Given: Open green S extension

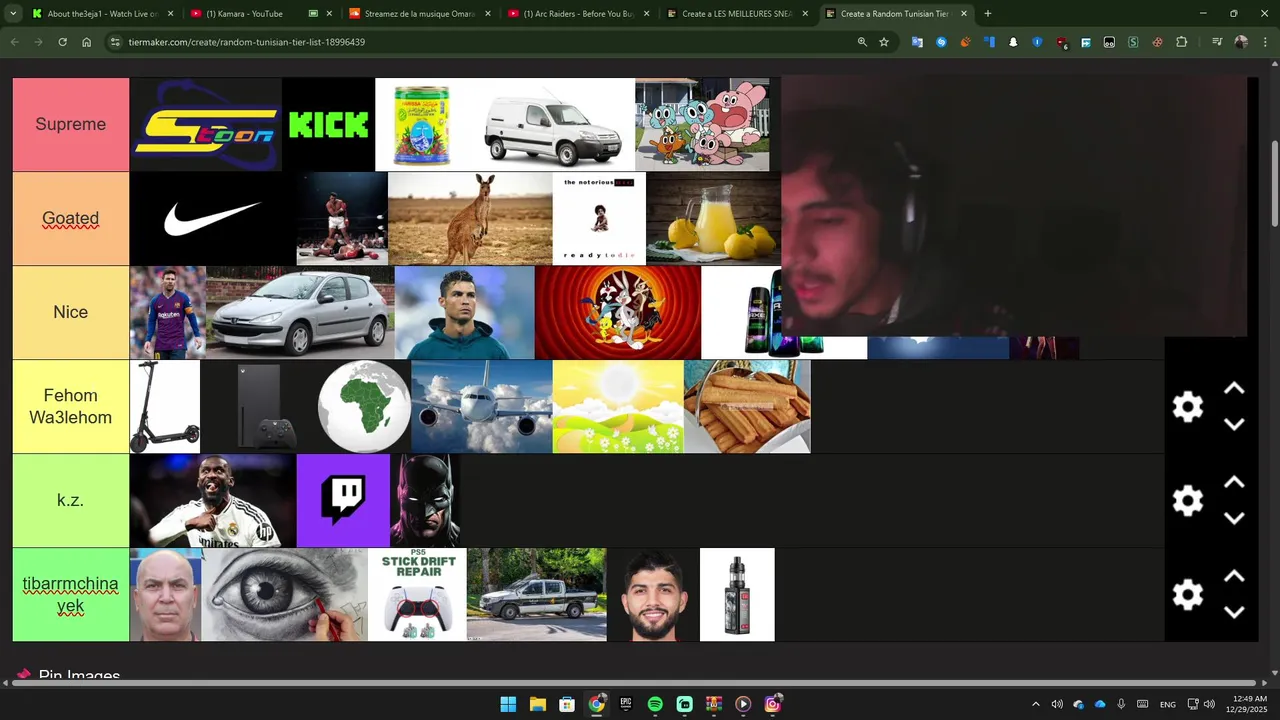Looking at the screenshot, I should tap(1133, 42).
